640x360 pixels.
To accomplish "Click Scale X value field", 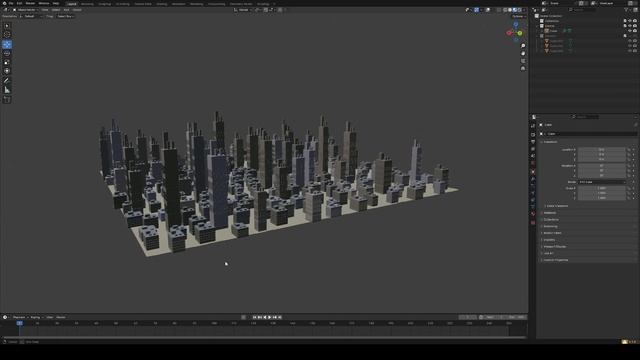I will [602, 188].
